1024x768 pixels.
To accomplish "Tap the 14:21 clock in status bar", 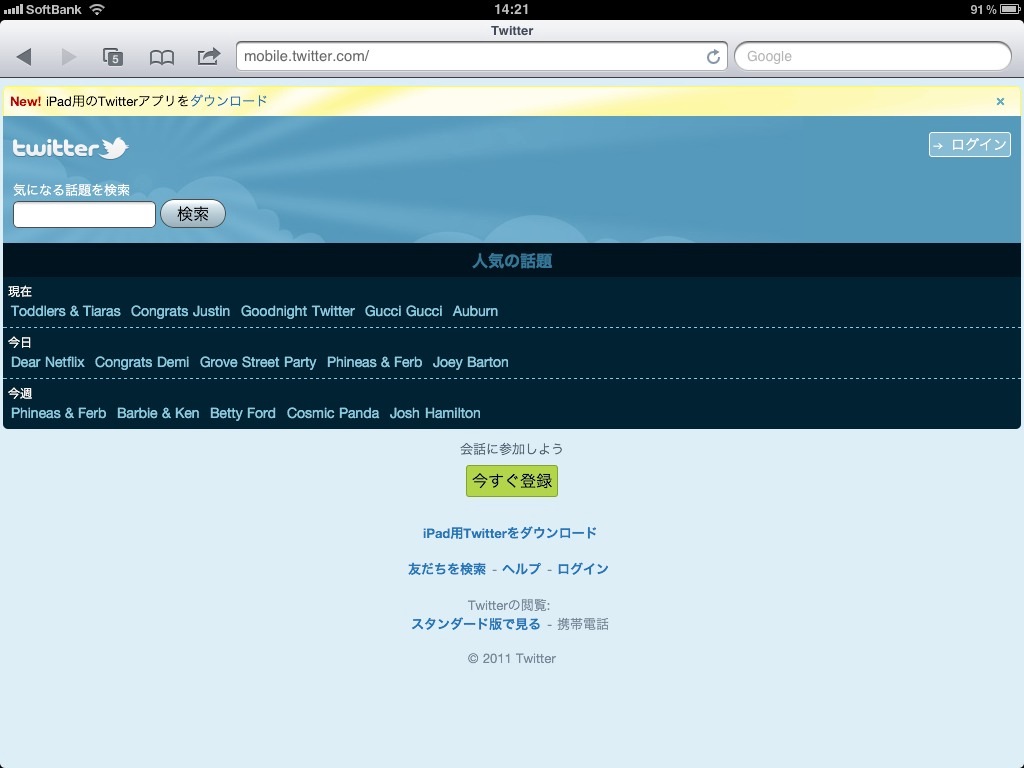I will 511,9.
